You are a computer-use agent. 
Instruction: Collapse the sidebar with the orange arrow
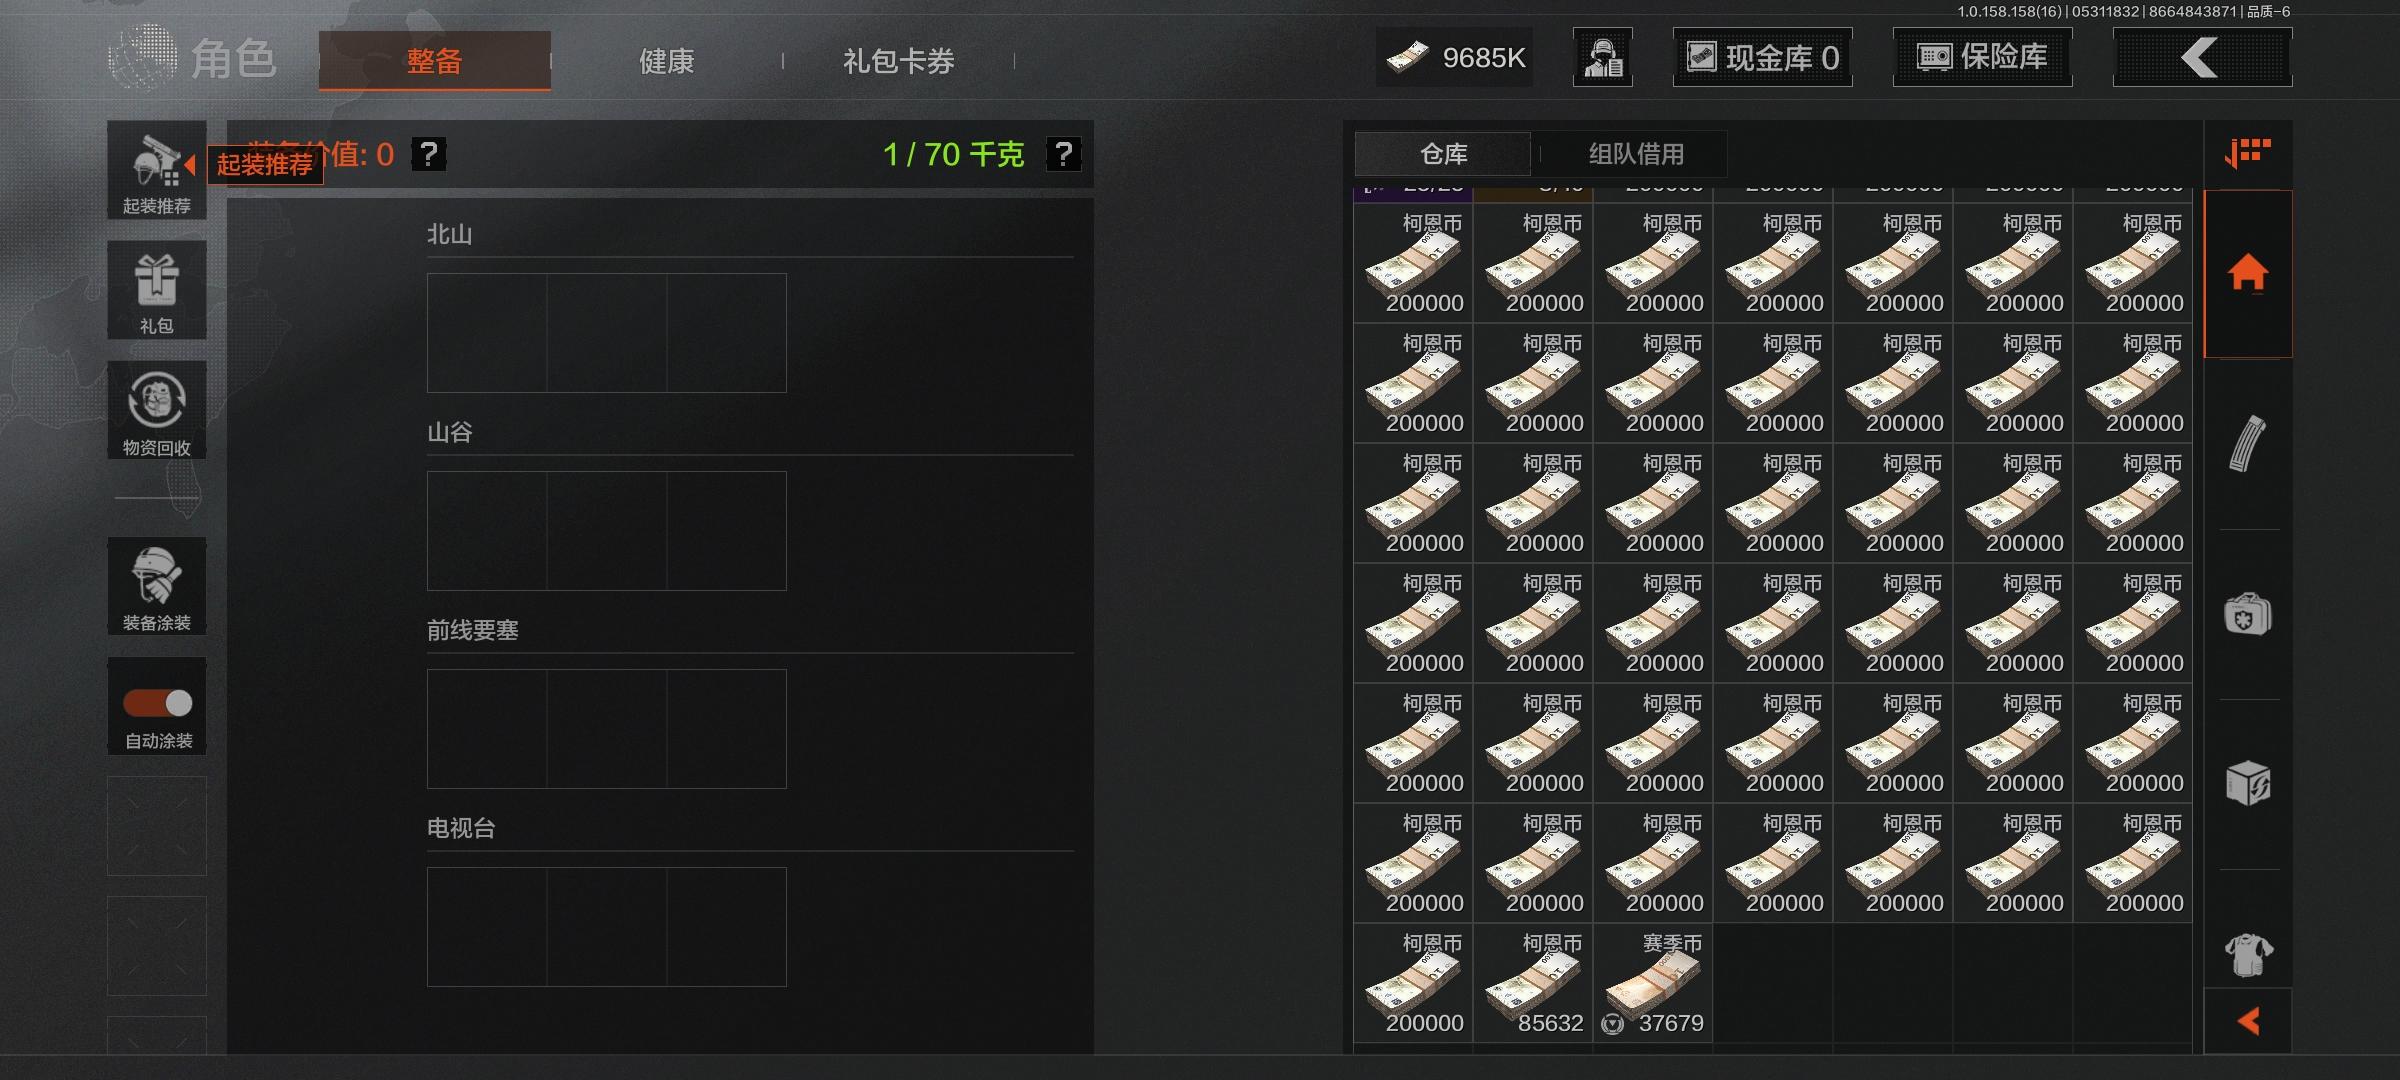pos(2248,1021)
